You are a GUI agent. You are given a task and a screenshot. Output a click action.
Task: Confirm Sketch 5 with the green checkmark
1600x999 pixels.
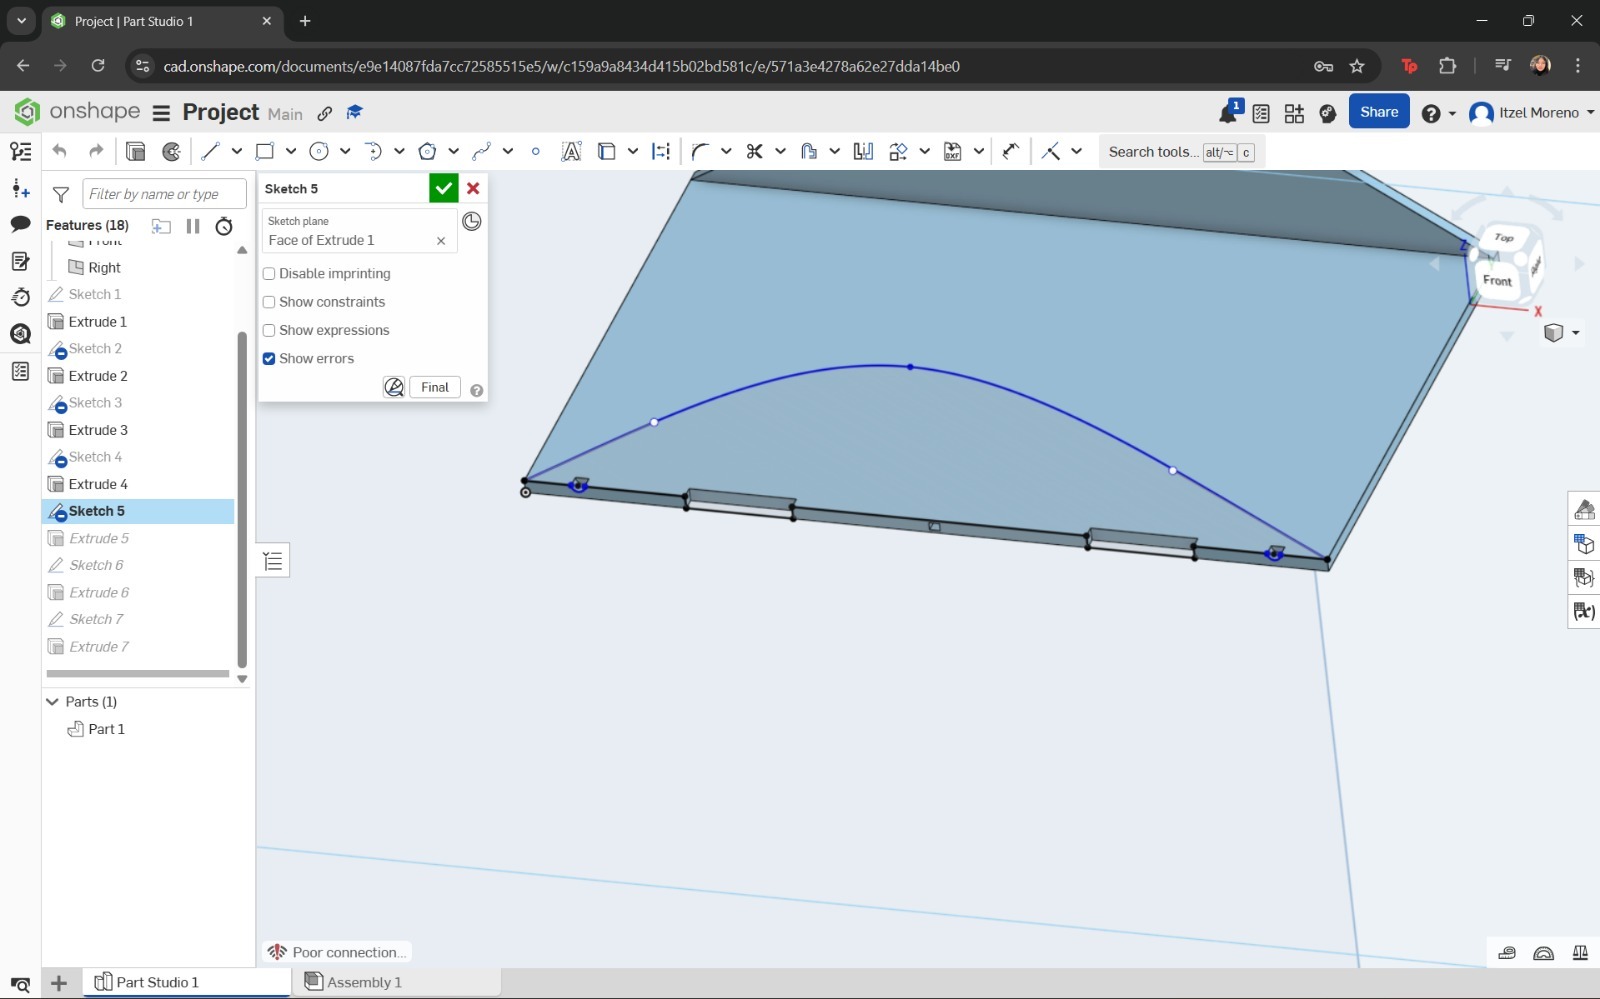(443, 188)
